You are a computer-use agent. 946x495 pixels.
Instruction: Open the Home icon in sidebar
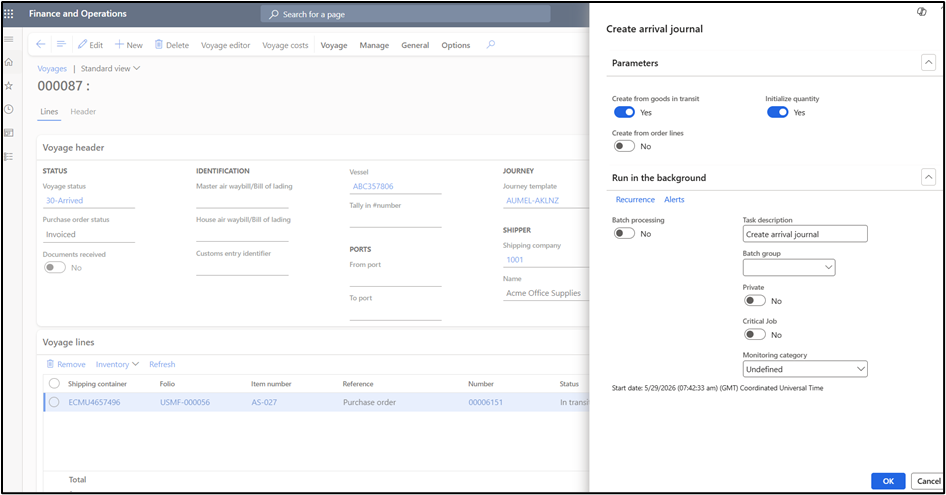(9, 62)
